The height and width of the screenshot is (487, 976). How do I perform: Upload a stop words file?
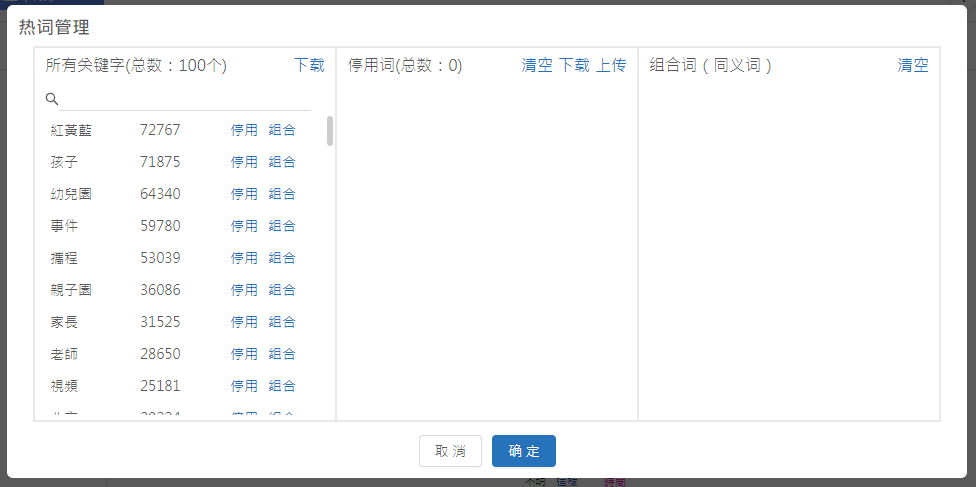pos(611,65)
